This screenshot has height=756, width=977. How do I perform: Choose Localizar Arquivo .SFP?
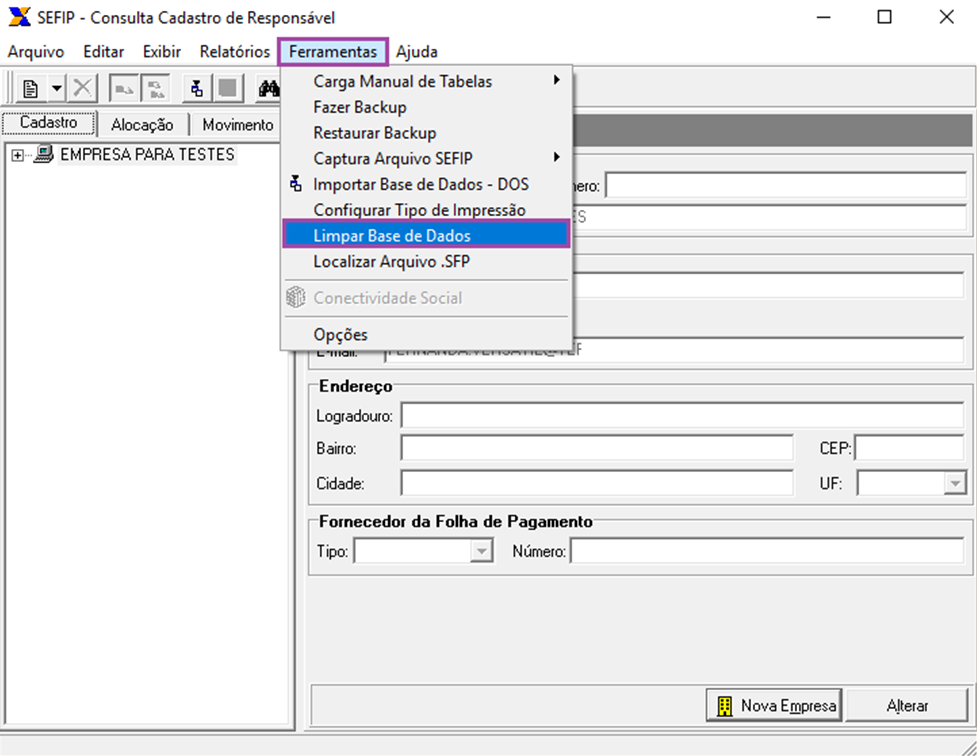(x=426, y=262)
